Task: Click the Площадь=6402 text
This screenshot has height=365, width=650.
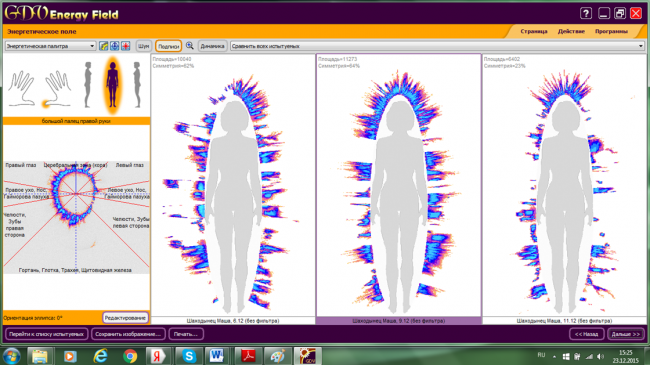Action: tap(502, 59)
